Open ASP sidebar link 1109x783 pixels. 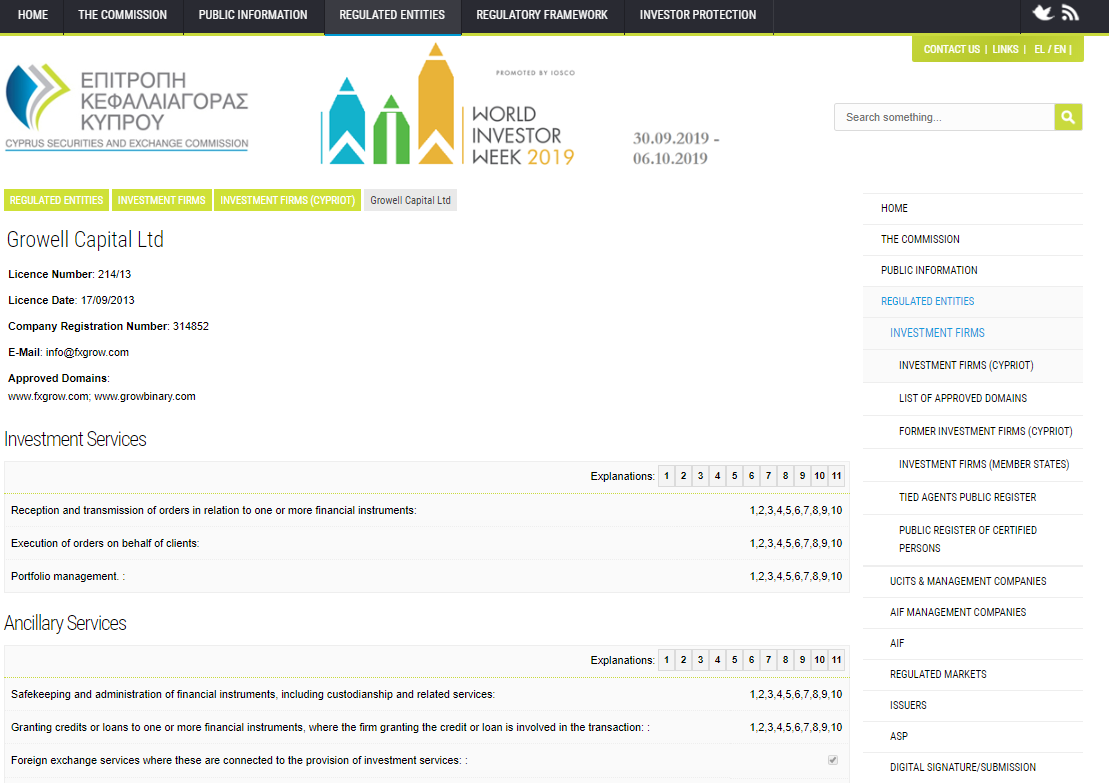click(972, 737)
